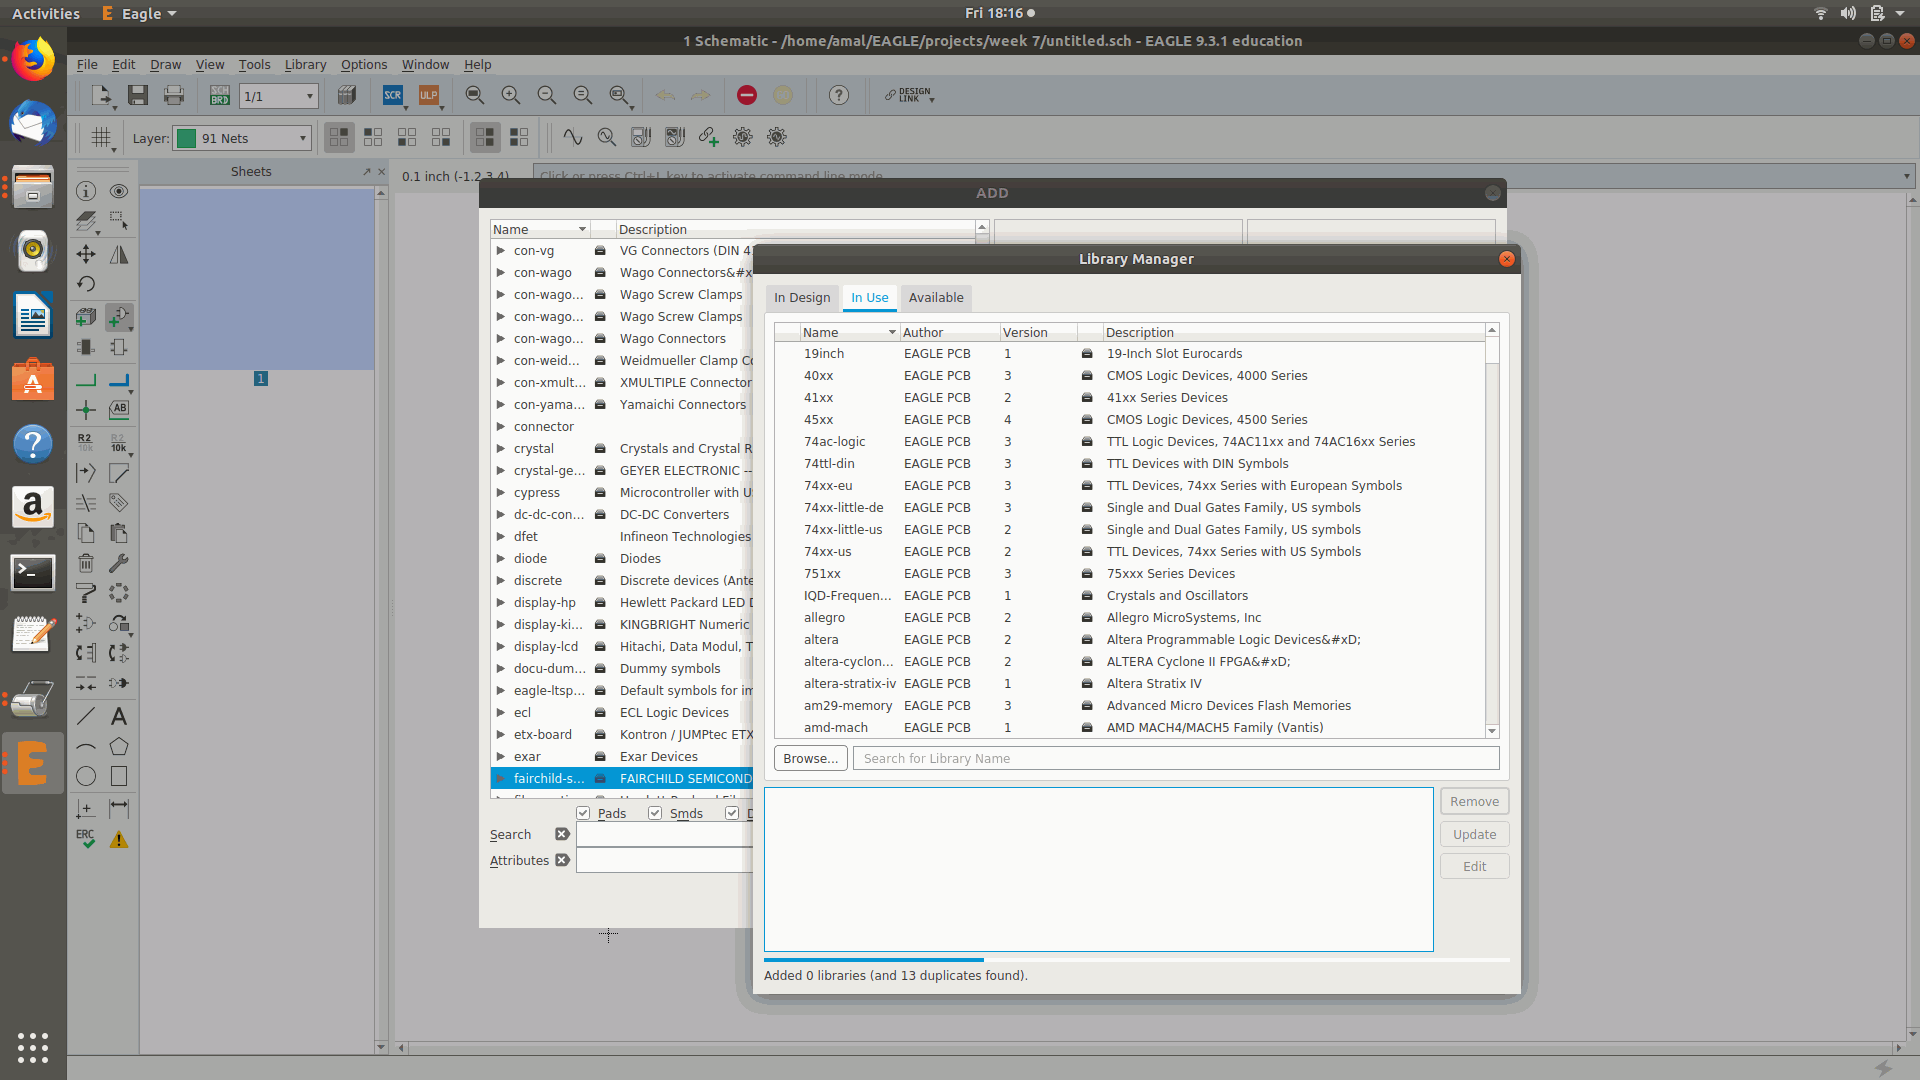
Task: Clear the Attributes filter toggle
Action: pos(562,860)
